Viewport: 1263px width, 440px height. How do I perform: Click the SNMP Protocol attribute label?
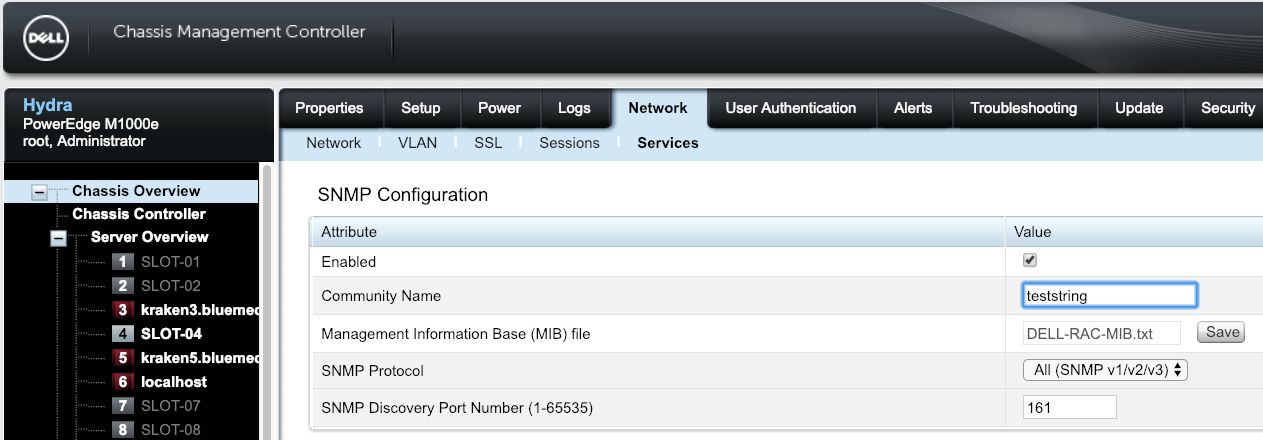click(373, 370)
